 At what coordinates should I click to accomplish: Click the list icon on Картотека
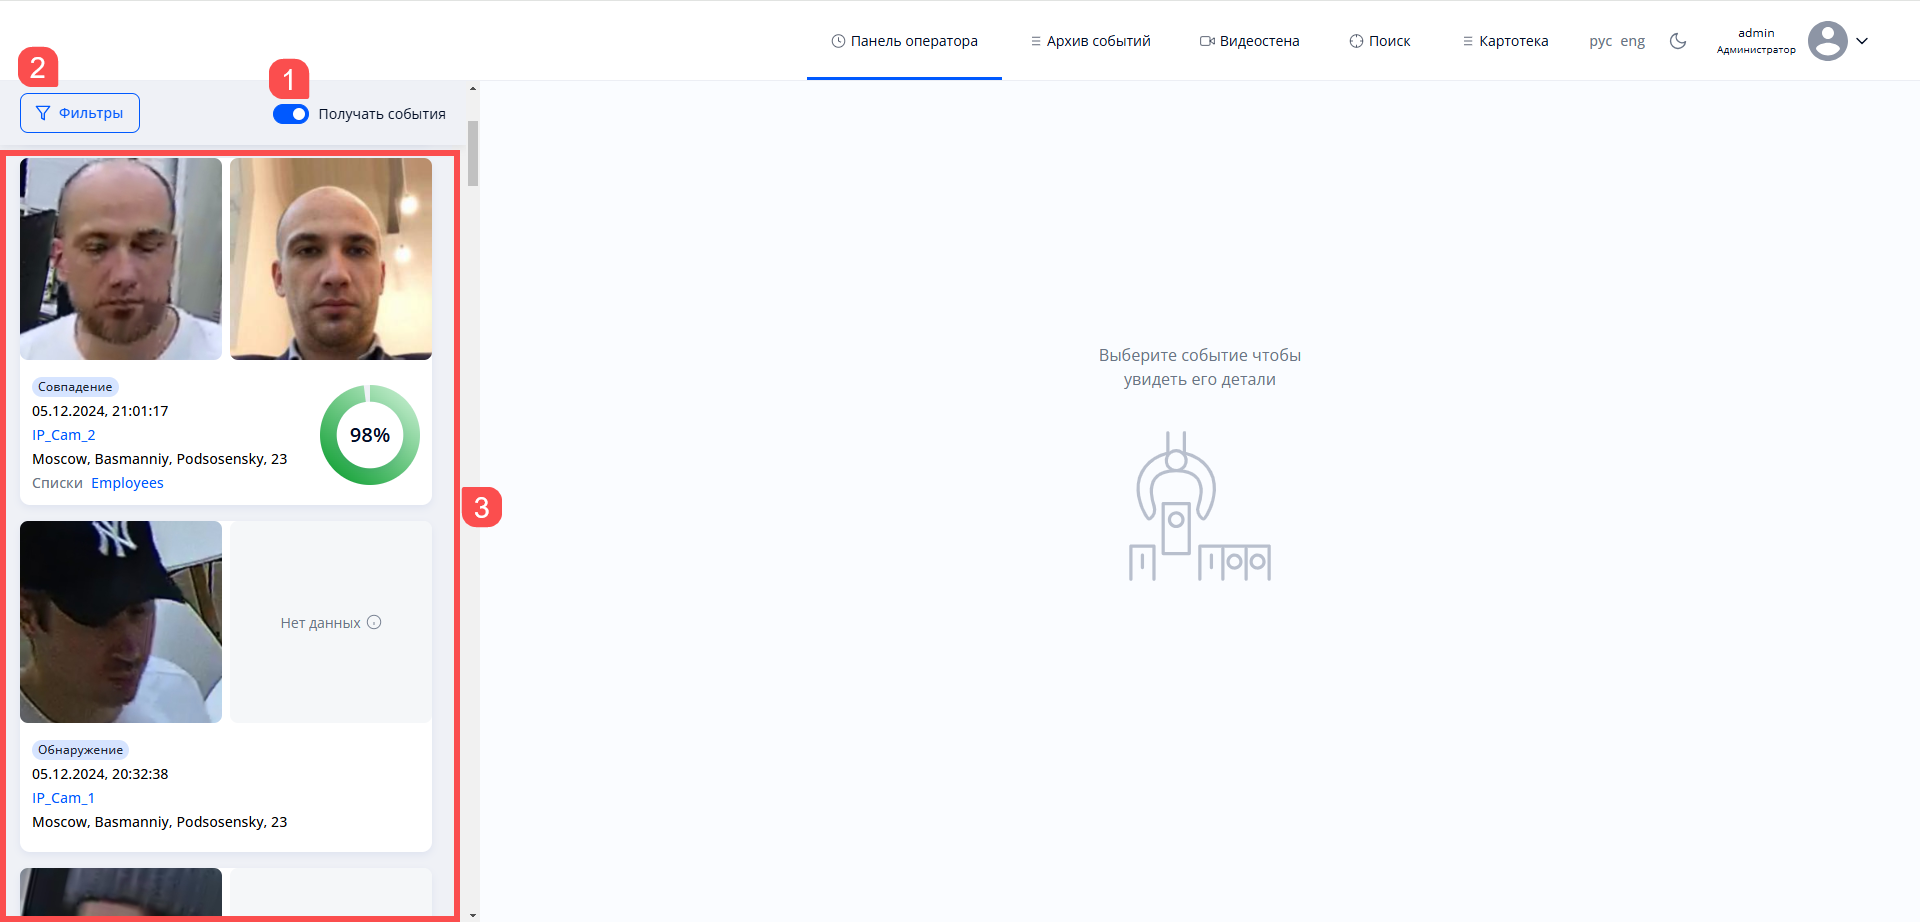(1468, 41)
